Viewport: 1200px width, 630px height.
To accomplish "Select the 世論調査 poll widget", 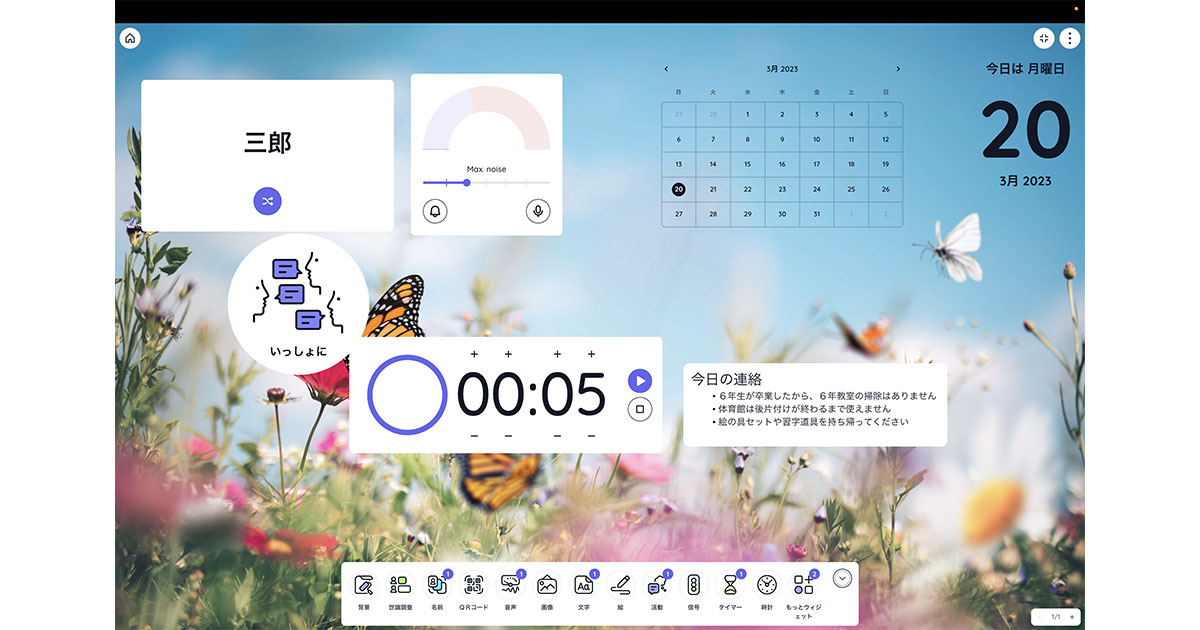I will (399, 585).
